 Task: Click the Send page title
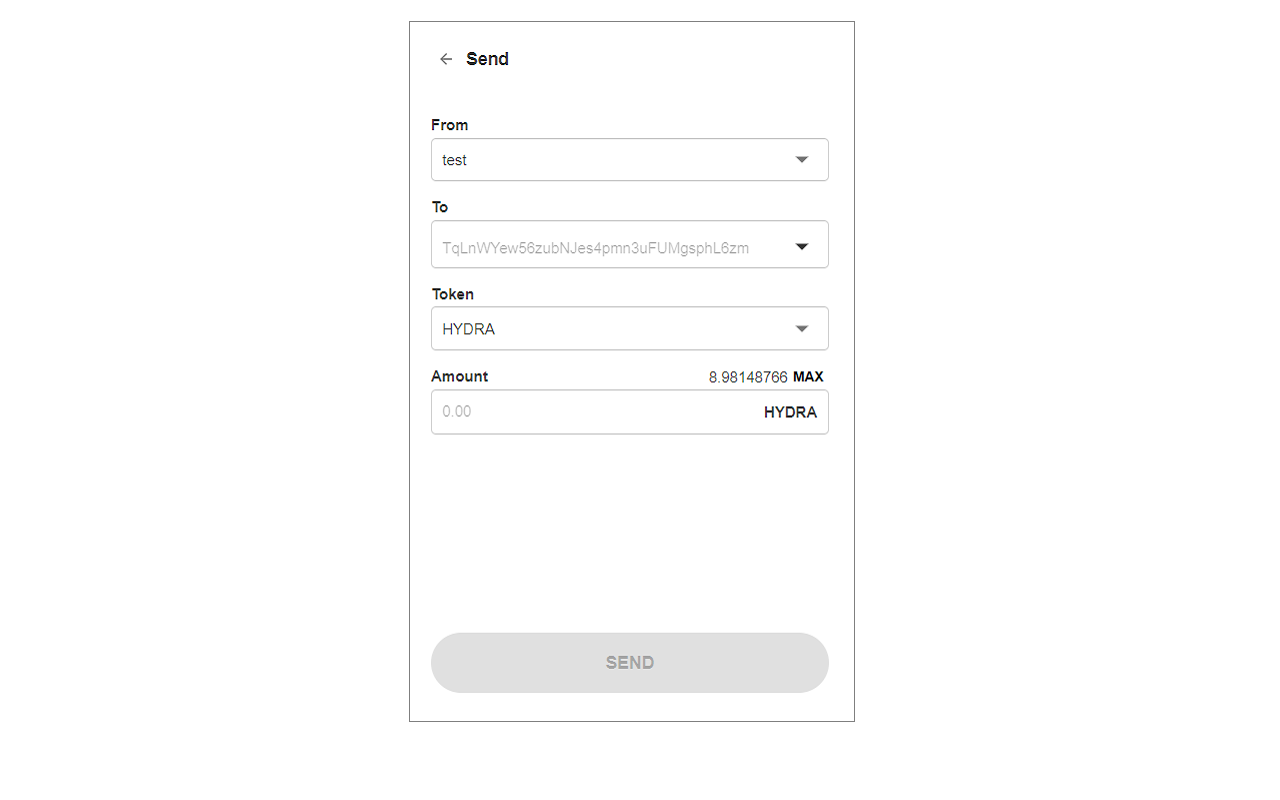(x=488, y=59)
